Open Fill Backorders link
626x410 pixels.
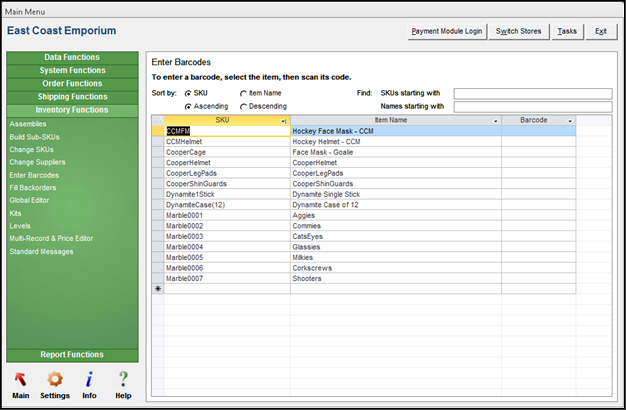[x=33, y=188]
